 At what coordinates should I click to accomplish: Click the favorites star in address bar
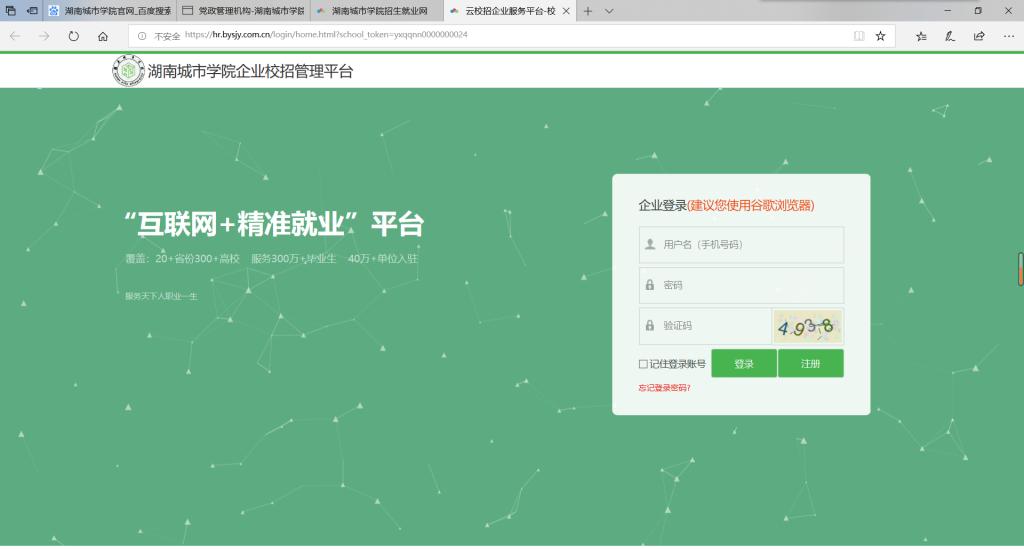[881, 36]
